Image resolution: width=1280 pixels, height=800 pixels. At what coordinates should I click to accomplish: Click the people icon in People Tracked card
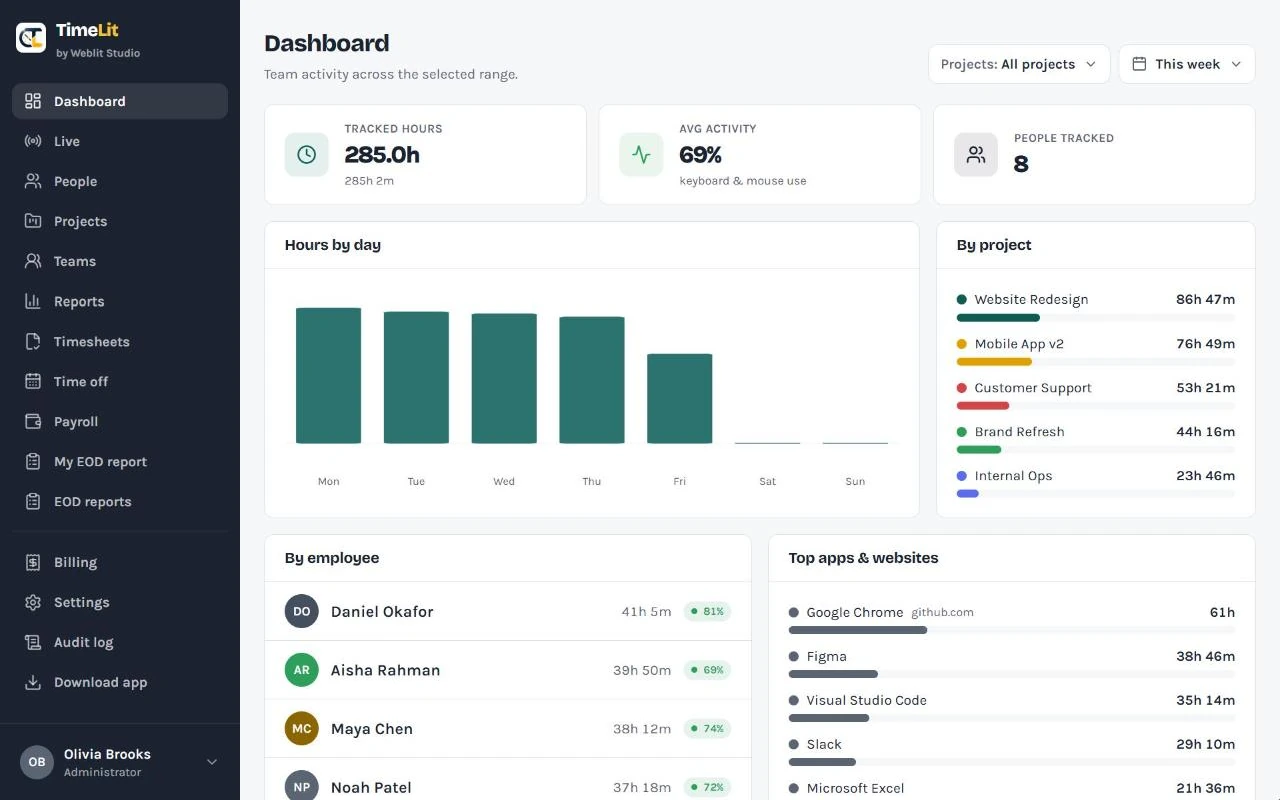click(976, 155)
